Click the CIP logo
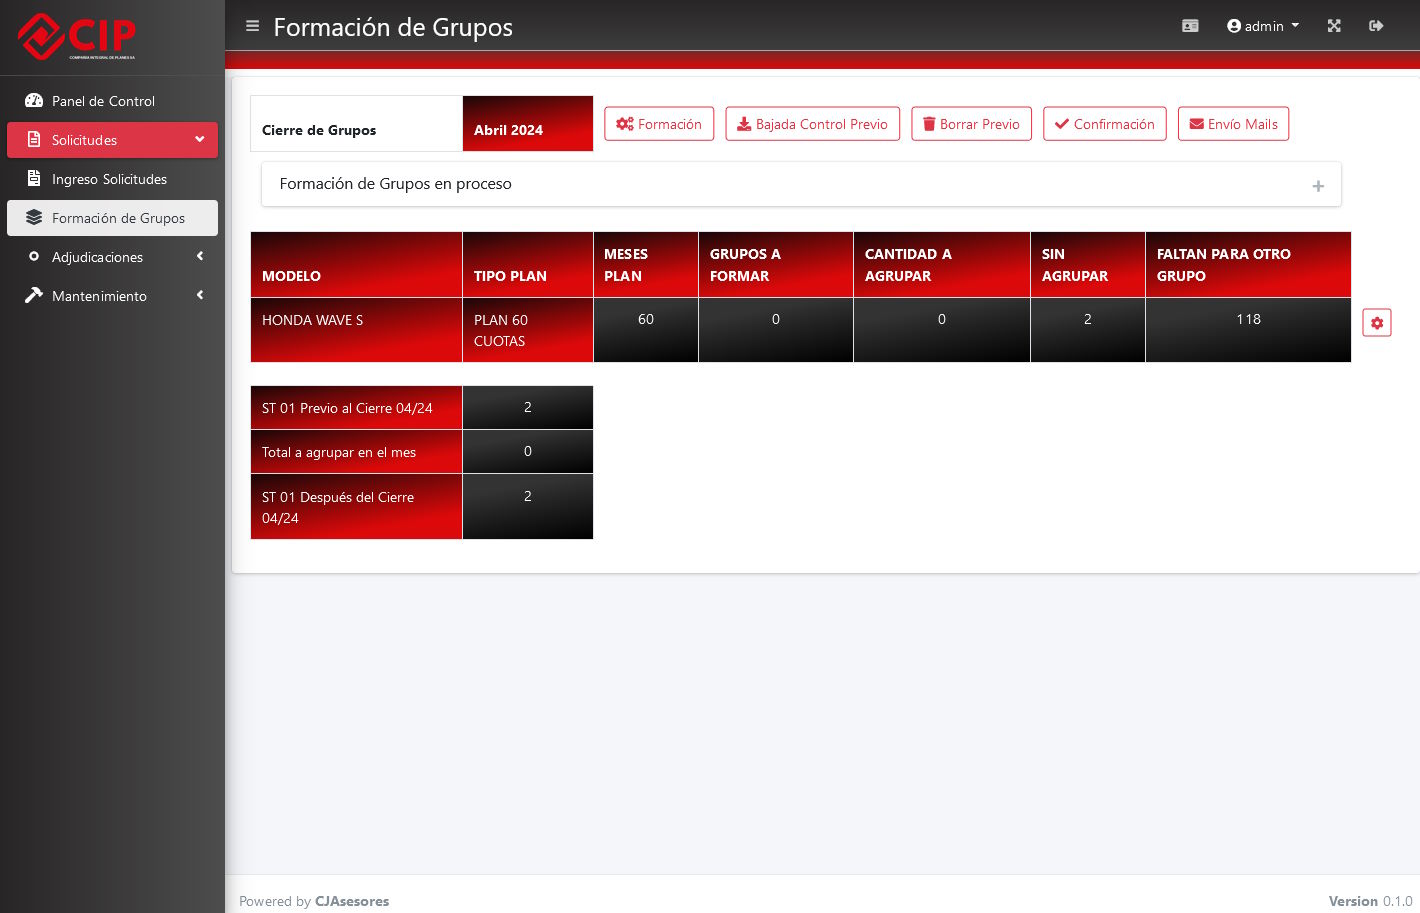 pos(77,37)
